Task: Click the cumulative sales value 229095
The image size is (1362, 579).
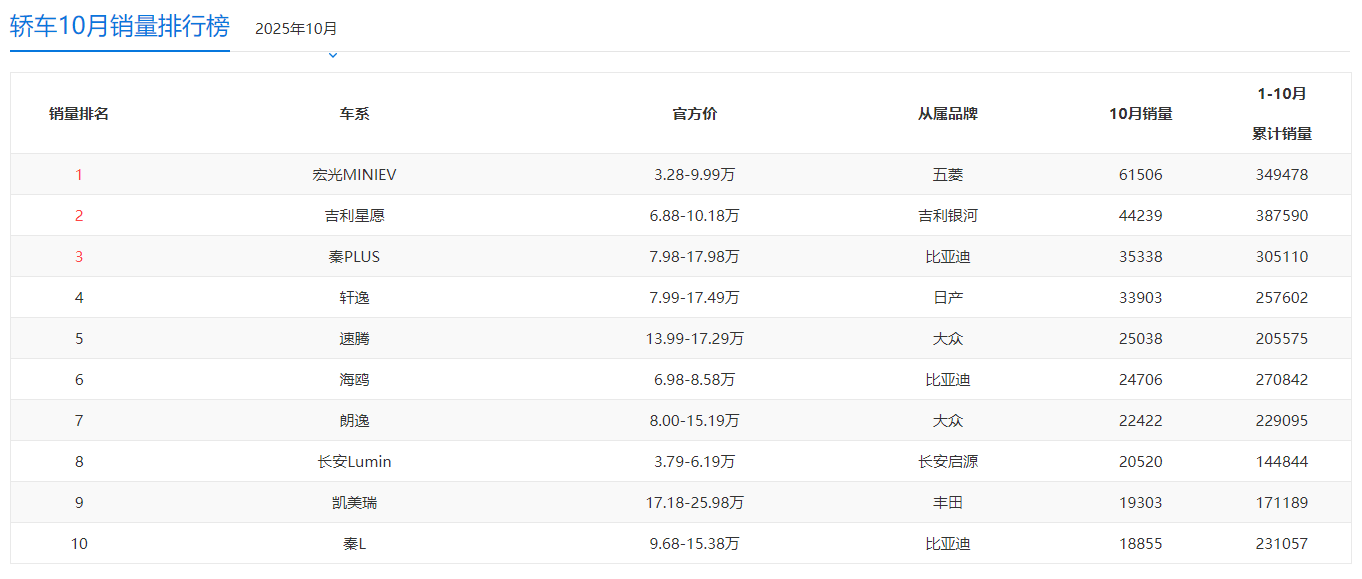Action: (x=1282, y=421)
